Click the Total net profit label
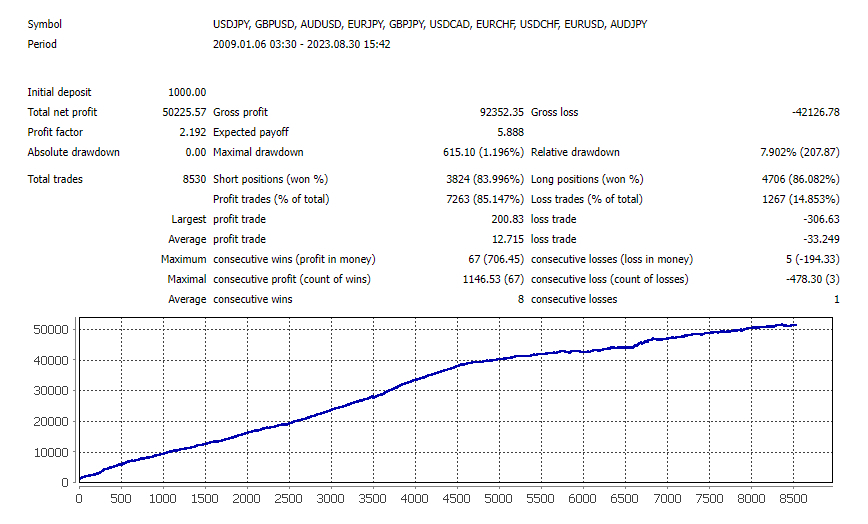Image resolution: width=868 pixels, height=524 pixels. pos(62,112)
